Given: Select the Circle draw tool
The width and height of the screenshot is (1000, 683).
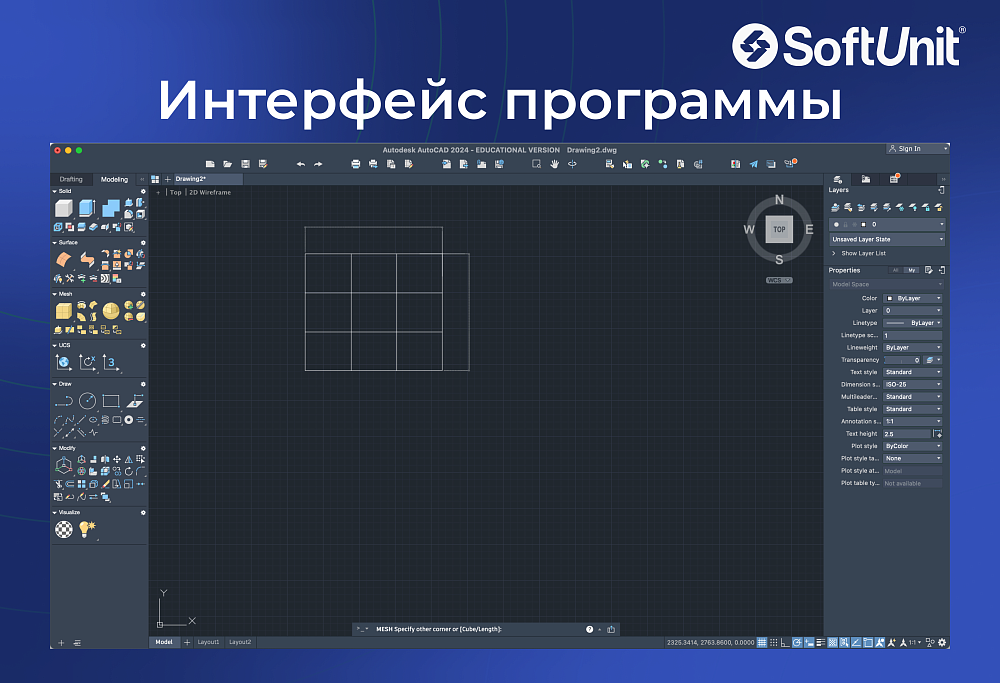Looking at the screenshot, I should pyautogui.click(x=87, y=401).
